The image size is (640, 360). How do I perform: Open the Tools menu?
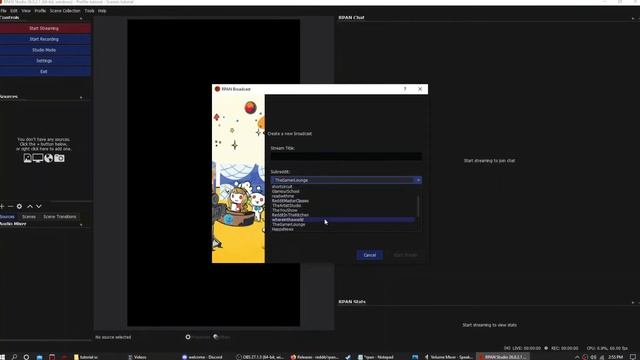click(x=89, y=11)
